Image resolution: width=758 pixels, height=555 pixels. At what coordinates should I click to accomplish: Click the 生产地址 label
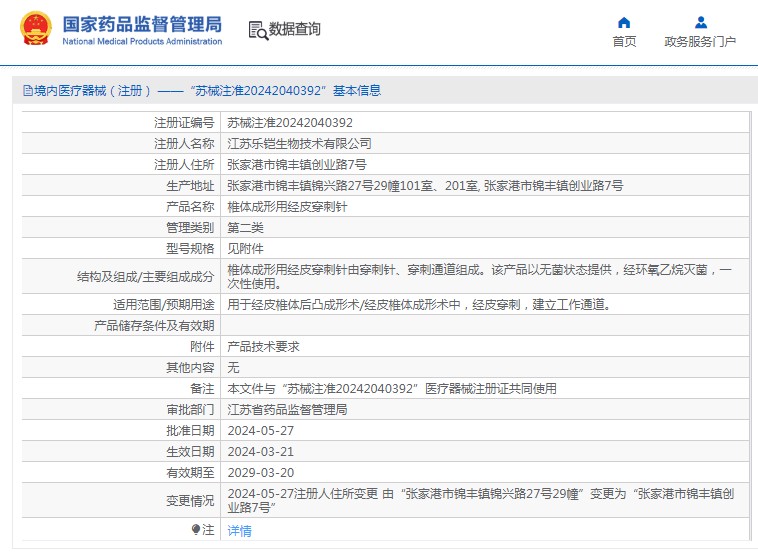pyautogui.click(x=190, y=186)
